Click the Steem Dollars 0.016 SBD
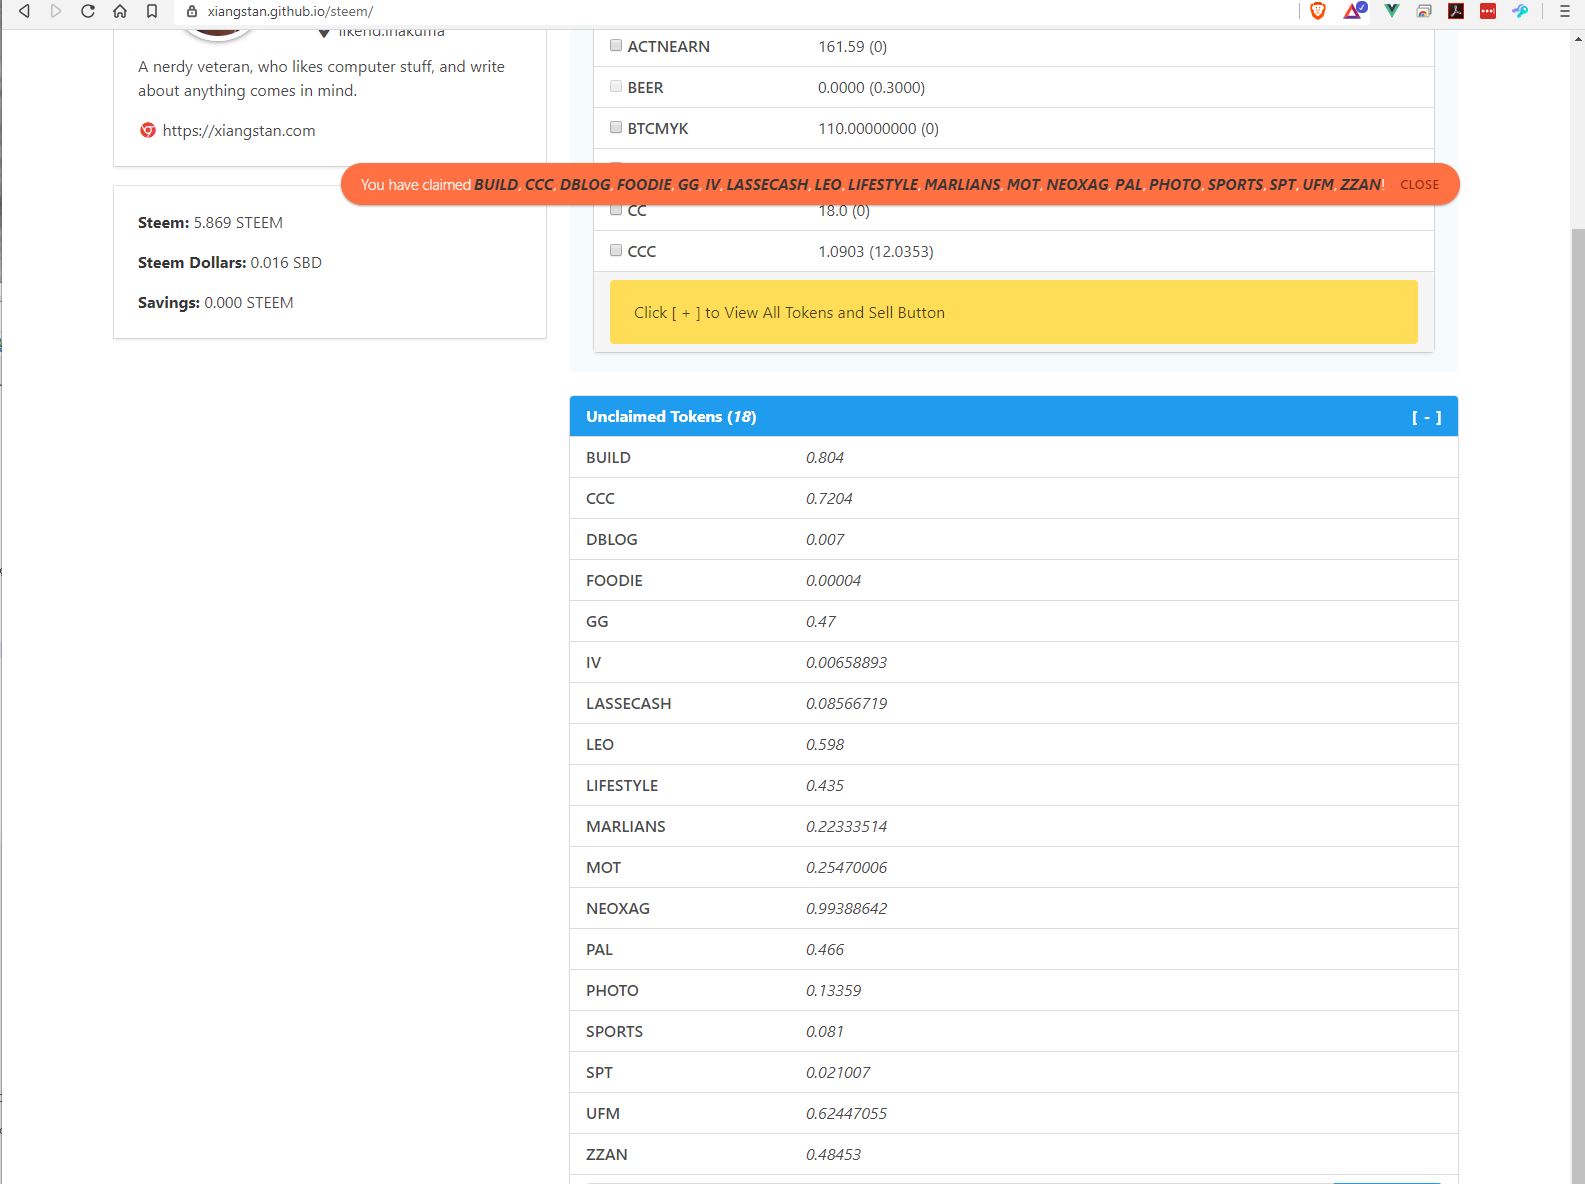Screen dimensions: 1585x1184 (x=230, y=262)
